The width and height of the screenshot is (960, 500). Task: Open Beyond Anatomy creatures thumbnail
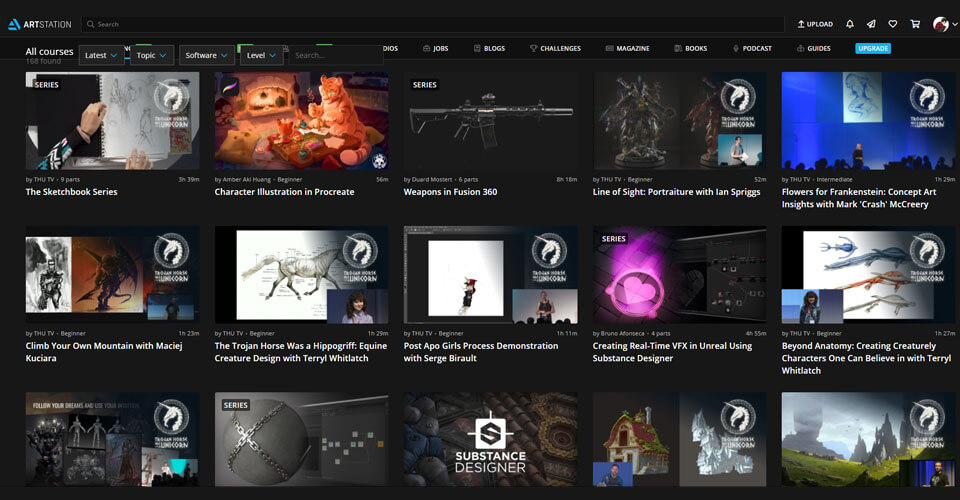(x=868, y=274)
